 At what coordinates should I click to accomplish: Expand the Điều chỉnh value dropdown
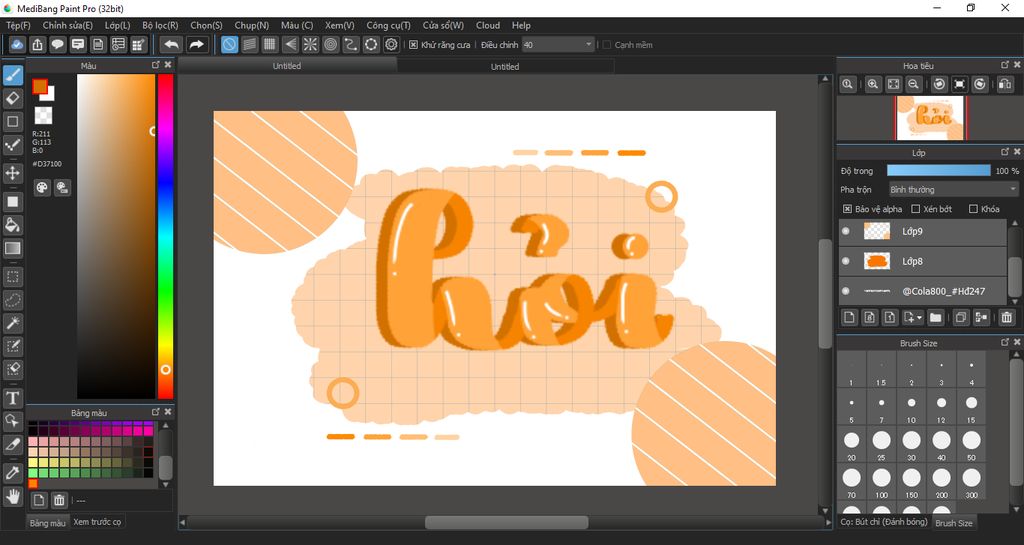point(588,45)
